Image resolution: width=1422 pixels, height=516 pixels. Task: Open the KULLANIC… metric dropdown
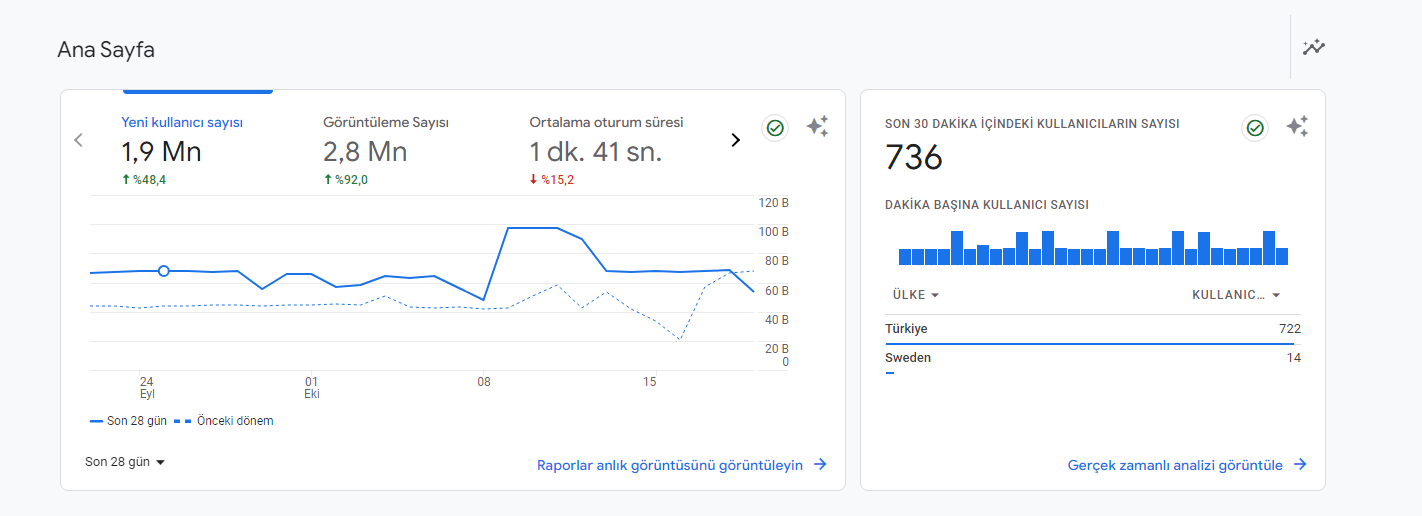coord(1236,295)
